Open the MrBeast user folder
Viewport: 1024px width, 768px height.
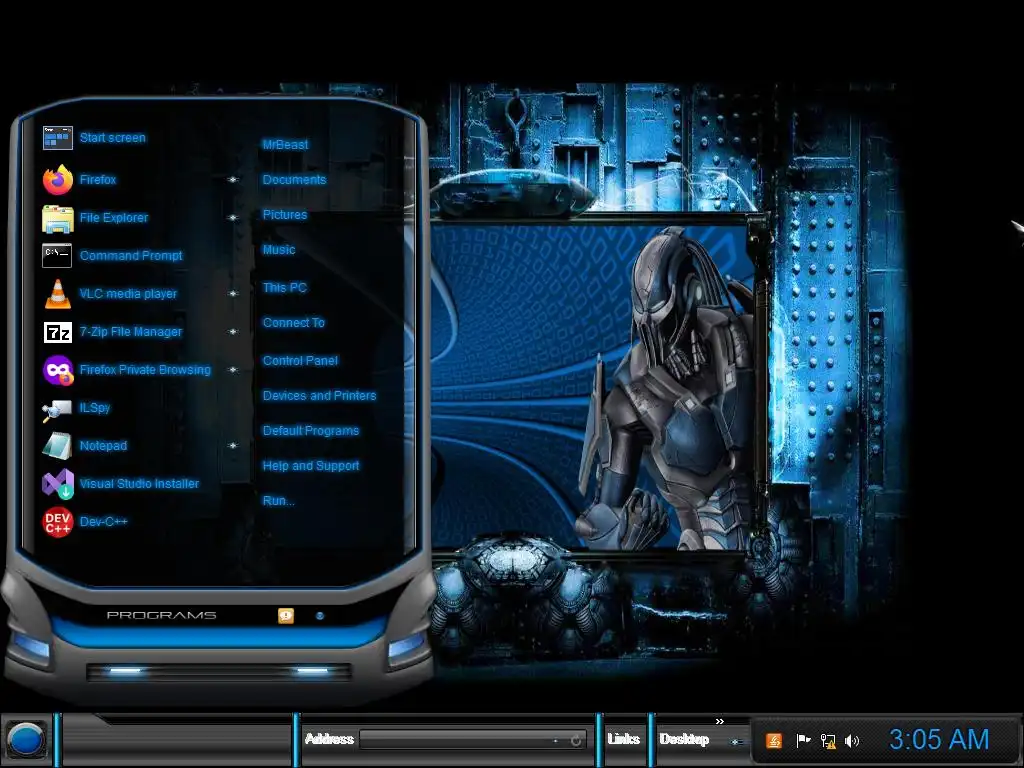(285, 145)
